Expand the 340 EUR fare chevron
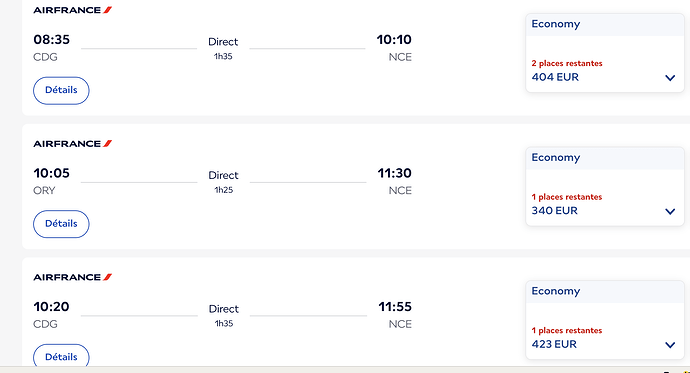The image size is (690, 373). point(670,212)
